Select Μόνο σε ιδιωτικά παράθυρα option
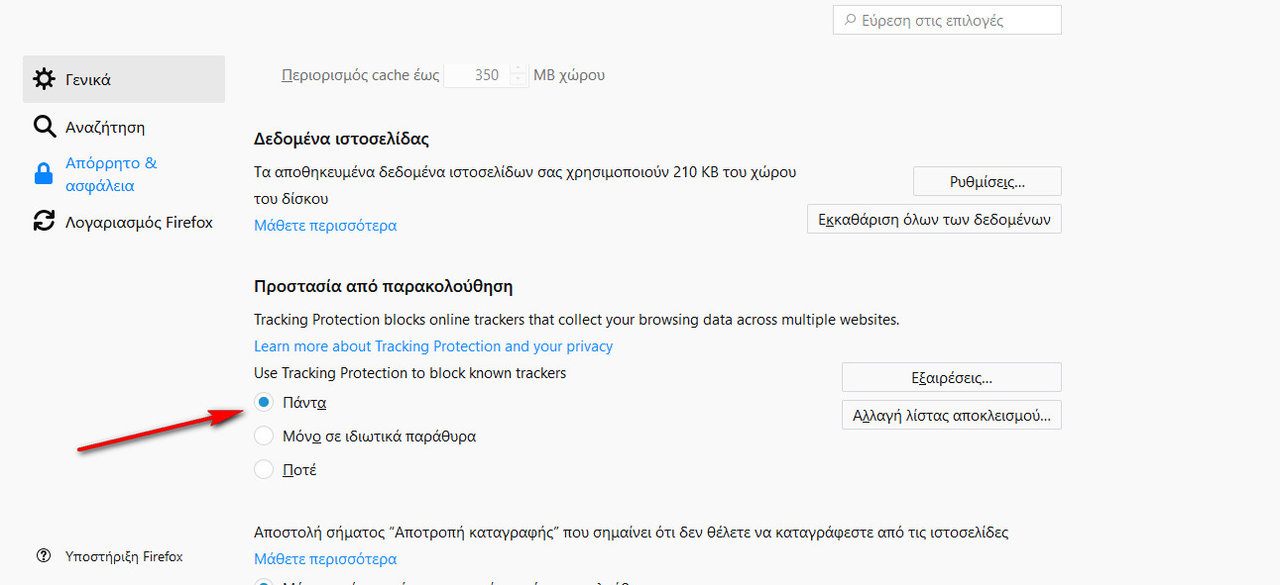1280x585 pixels. [263, 436]
